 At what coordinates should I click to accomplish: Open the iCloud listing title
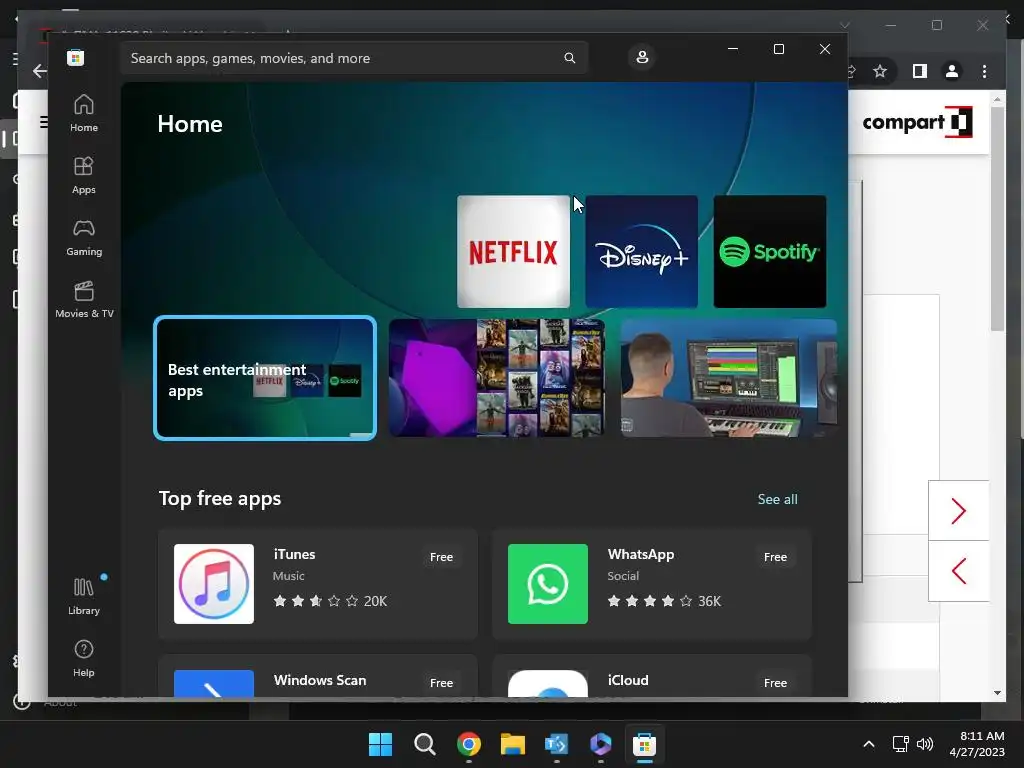point(628,680)
